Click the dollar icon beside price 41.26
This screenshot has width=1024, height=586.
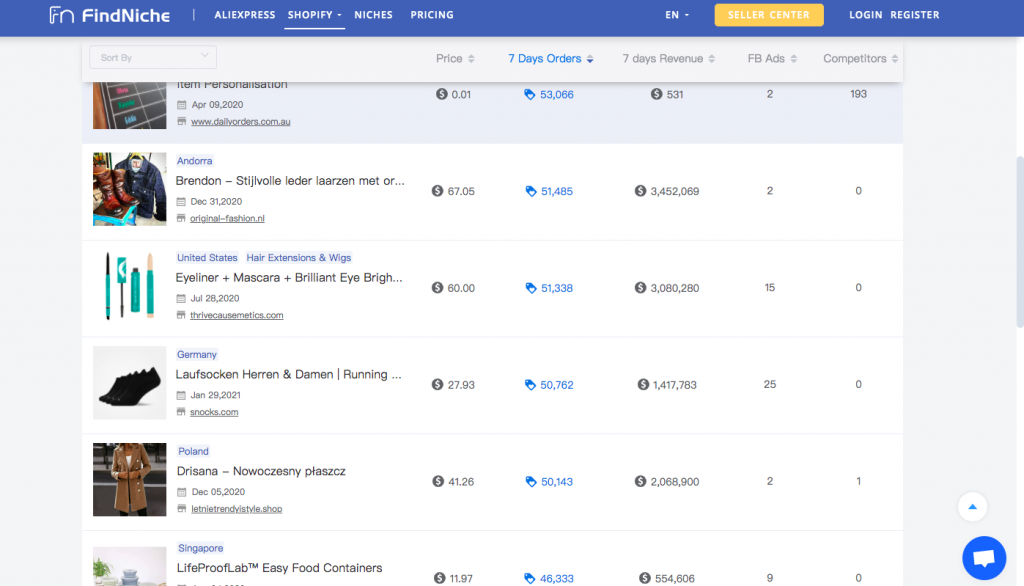pyautogui.click(x=438, y=481)
